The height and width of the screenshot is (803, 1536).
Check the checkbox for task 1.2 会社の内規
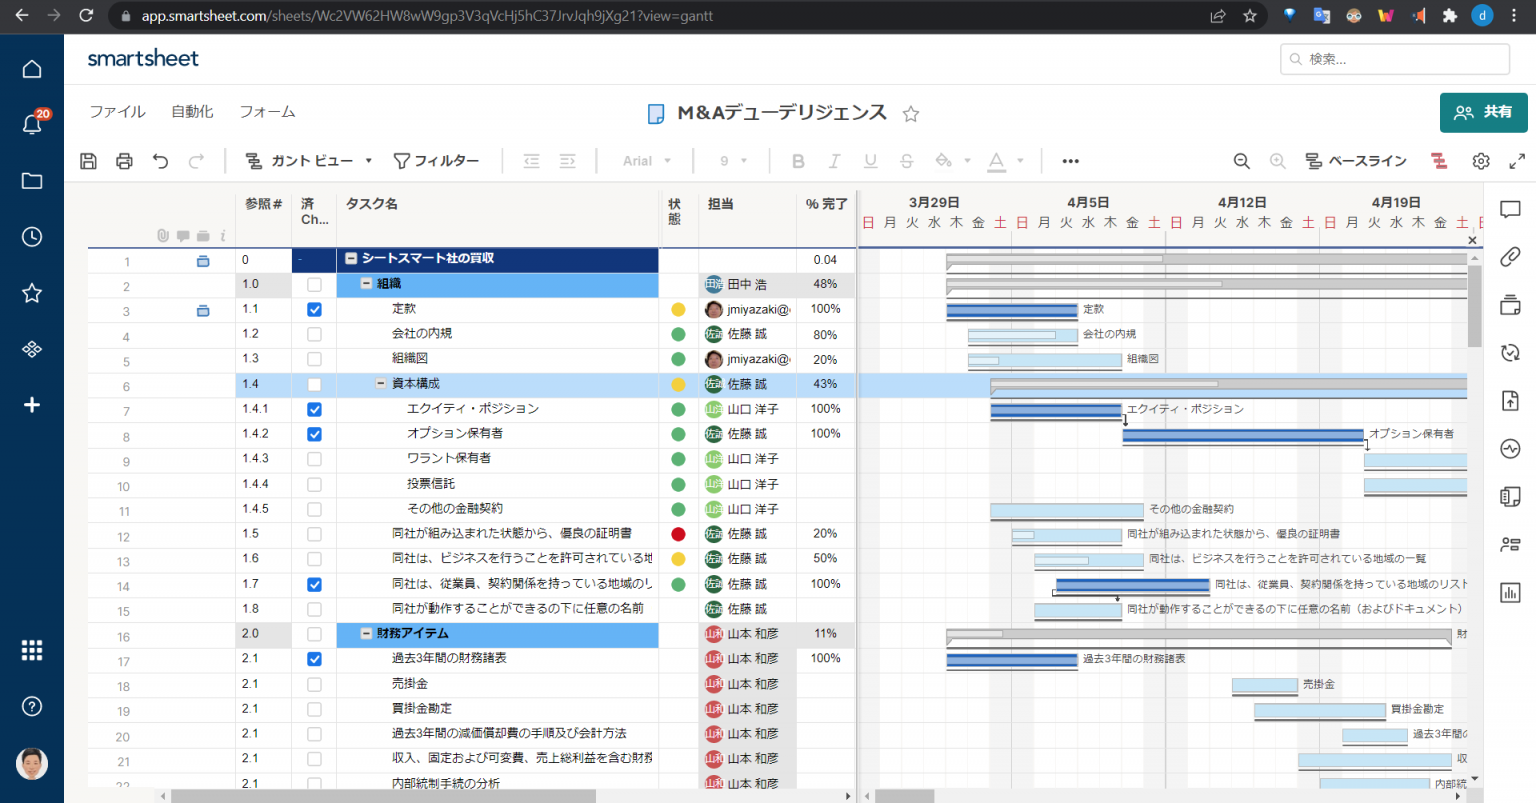(314, 334)
